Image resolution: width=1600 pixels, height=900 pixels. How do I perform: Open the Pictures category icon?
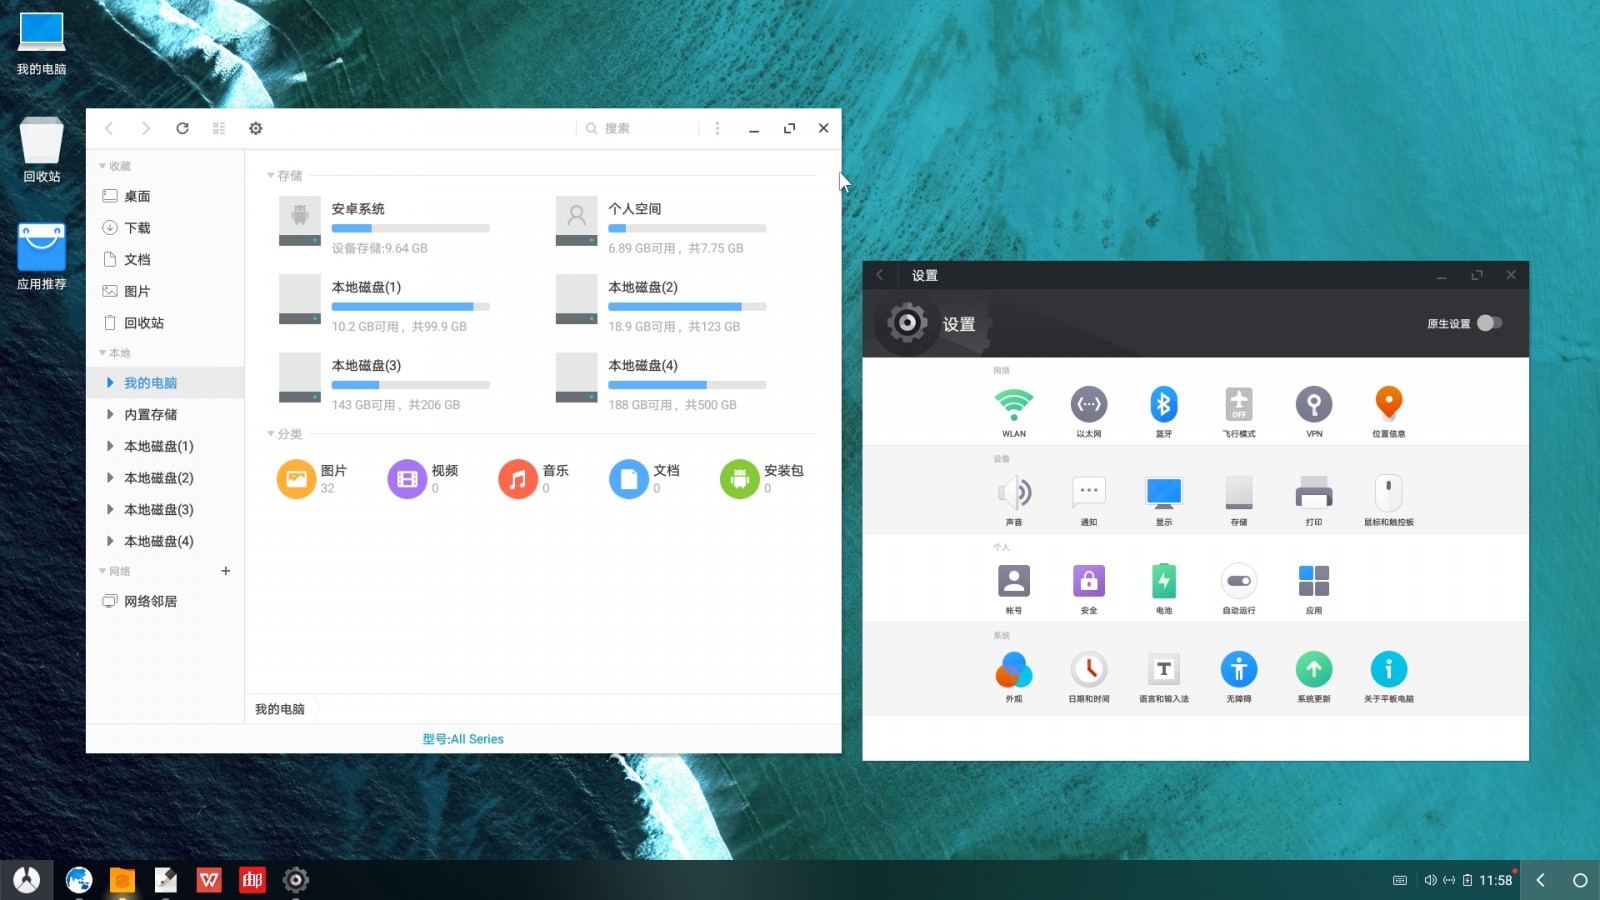coord(296,479)
